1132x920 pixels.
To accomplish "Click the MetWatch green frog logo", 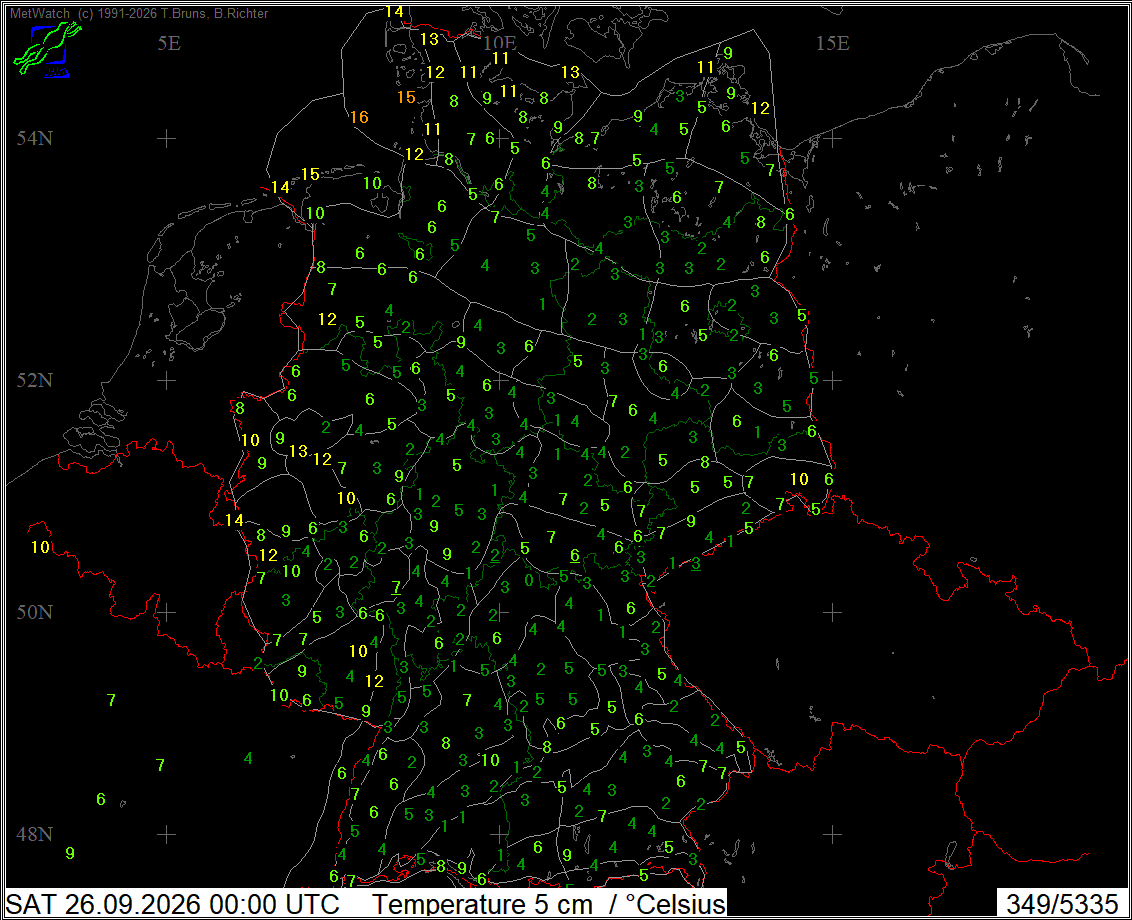I will coord(47,48).
